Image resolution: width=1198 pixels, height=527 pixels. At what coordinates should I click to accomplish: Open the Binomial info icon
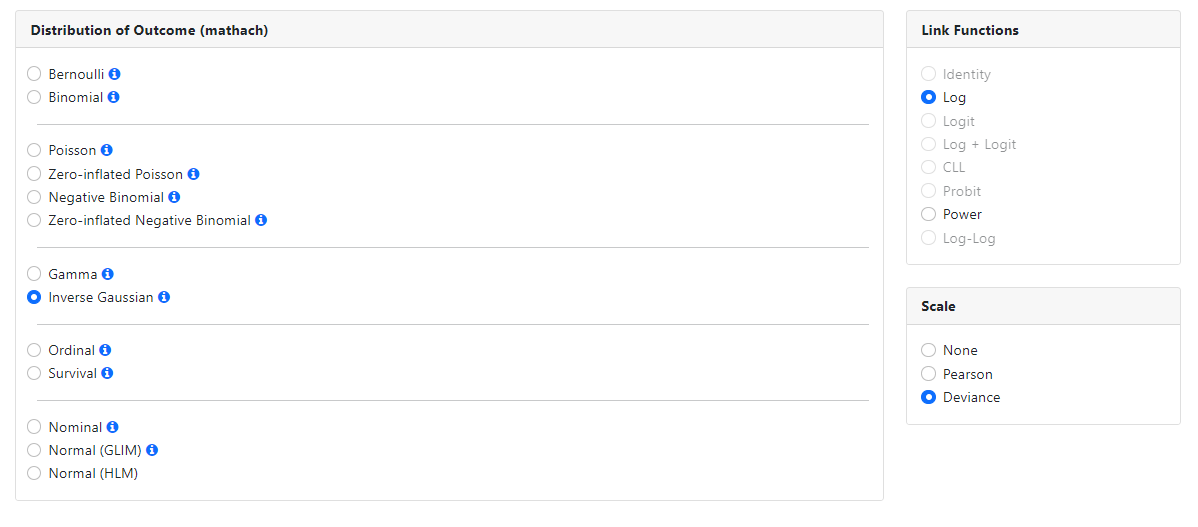[114, 97]
